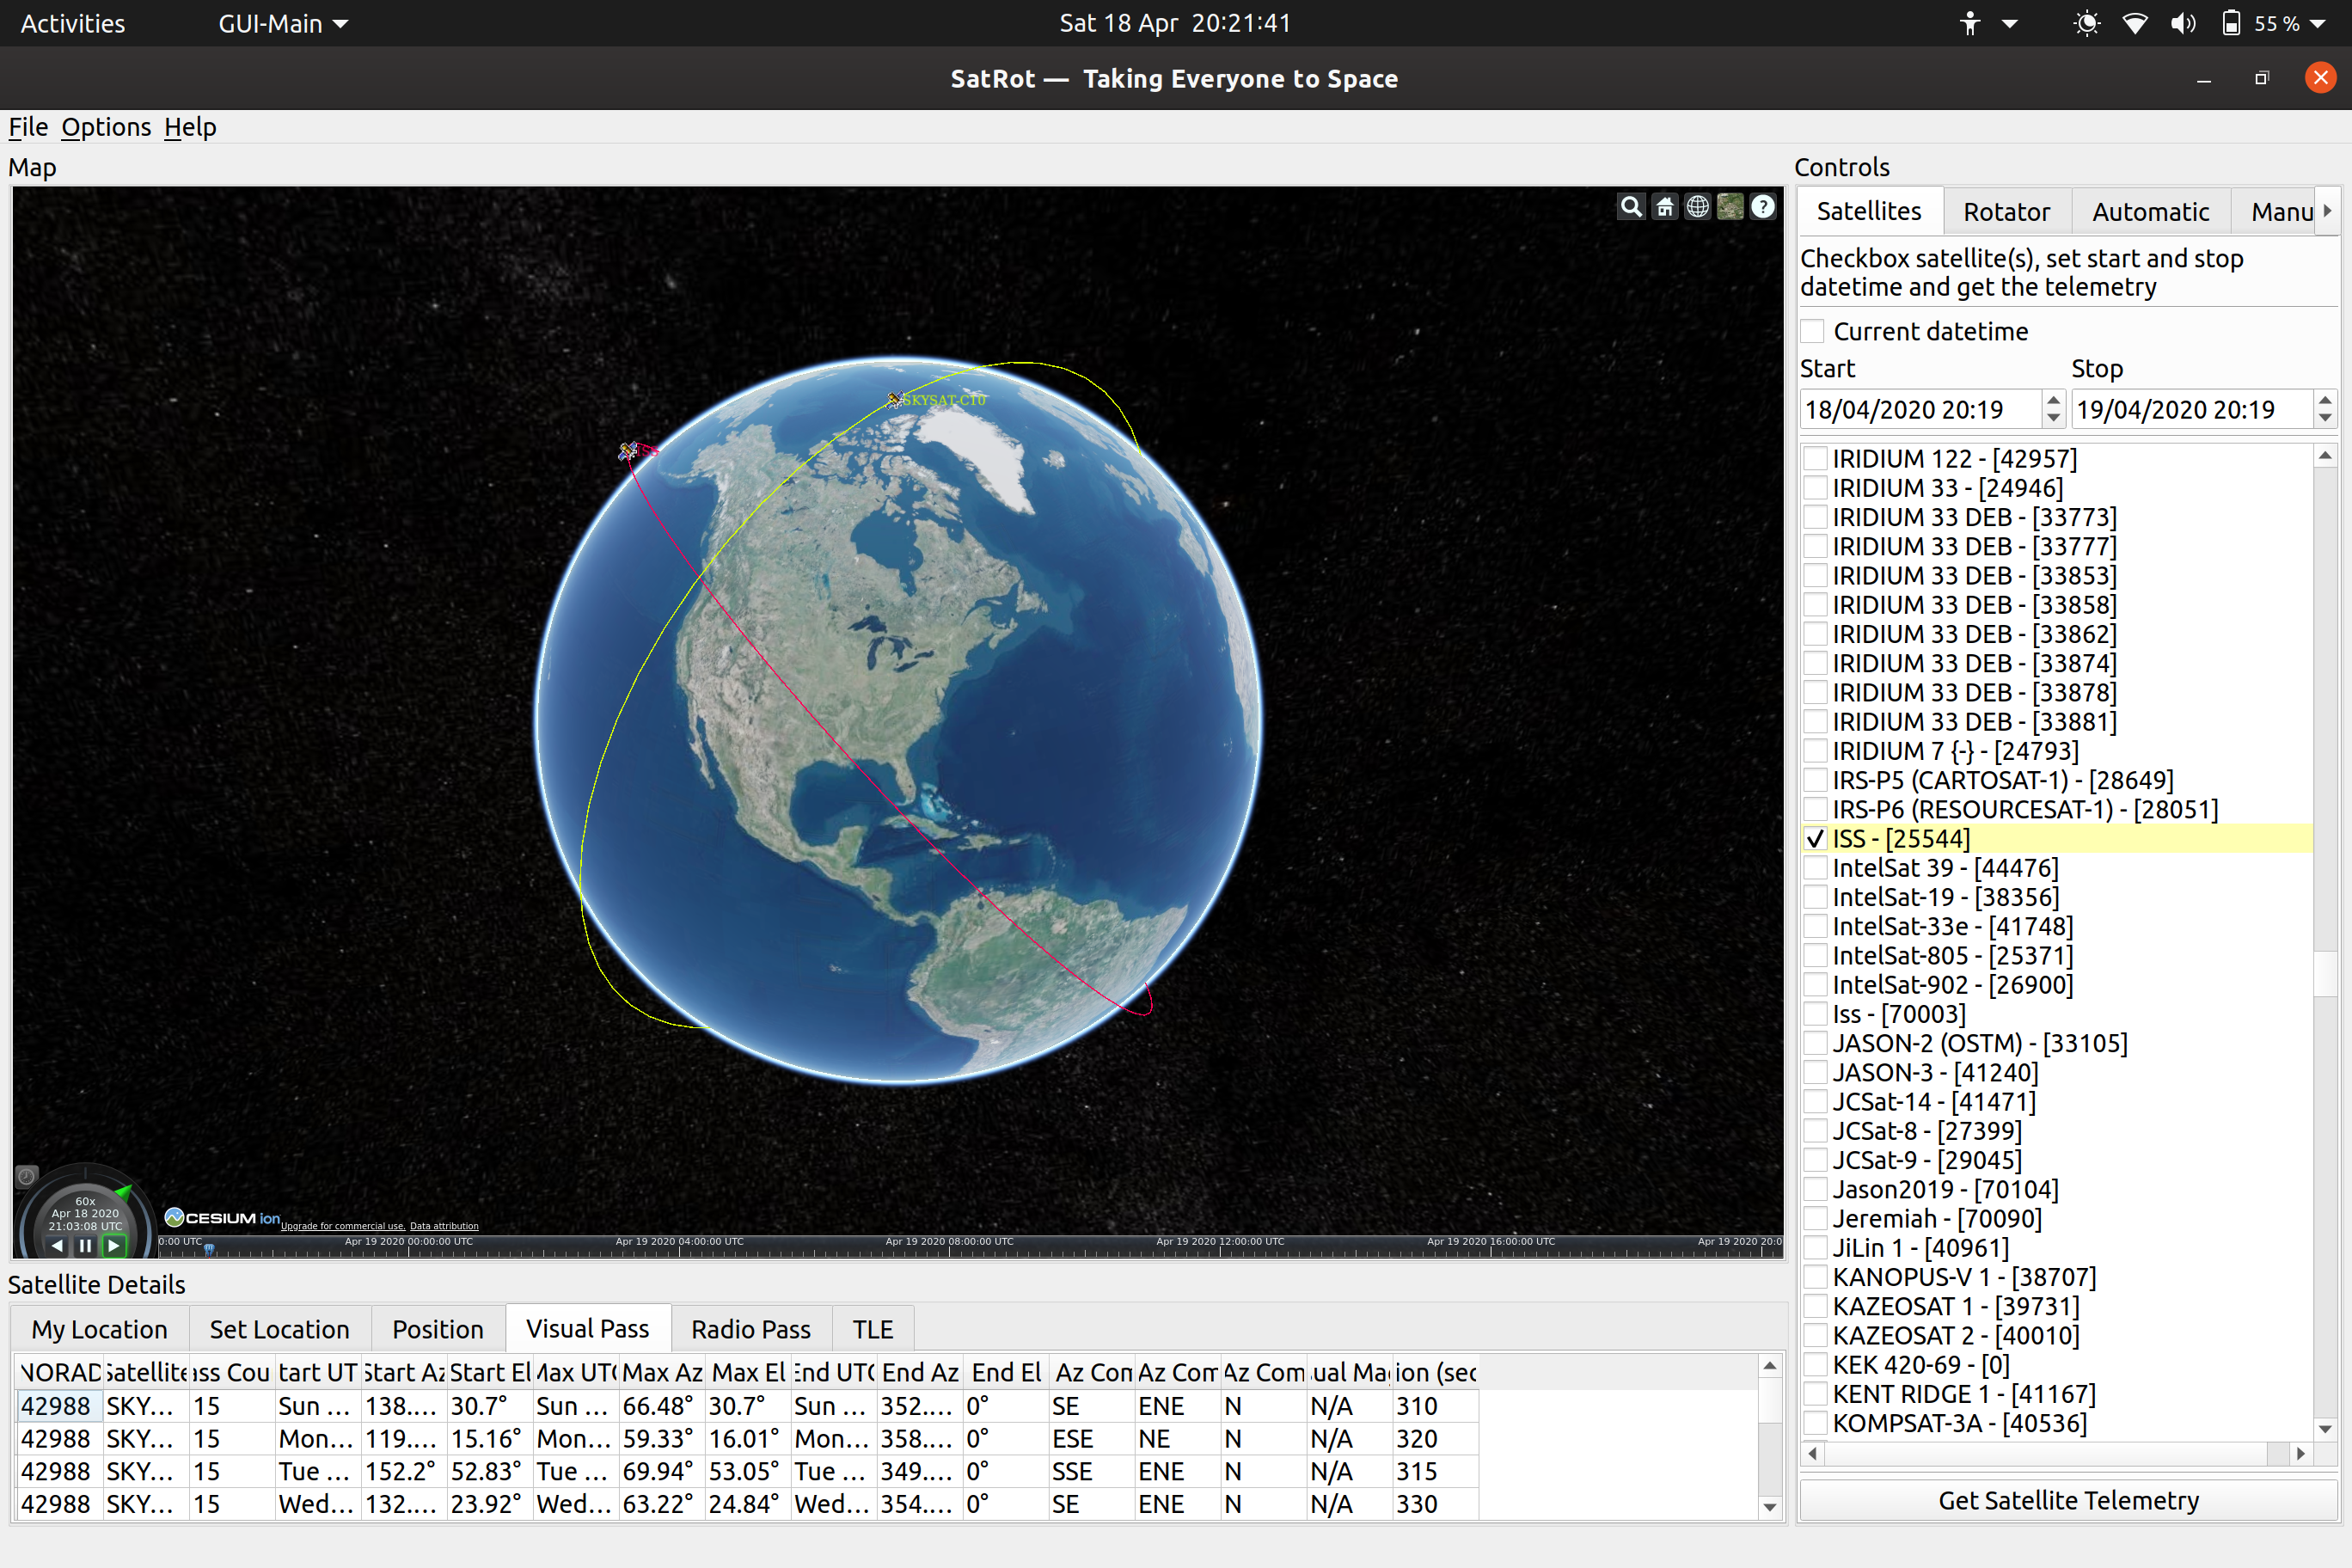
Task: Switch to My Location tab
Action: coord(99,1329)
